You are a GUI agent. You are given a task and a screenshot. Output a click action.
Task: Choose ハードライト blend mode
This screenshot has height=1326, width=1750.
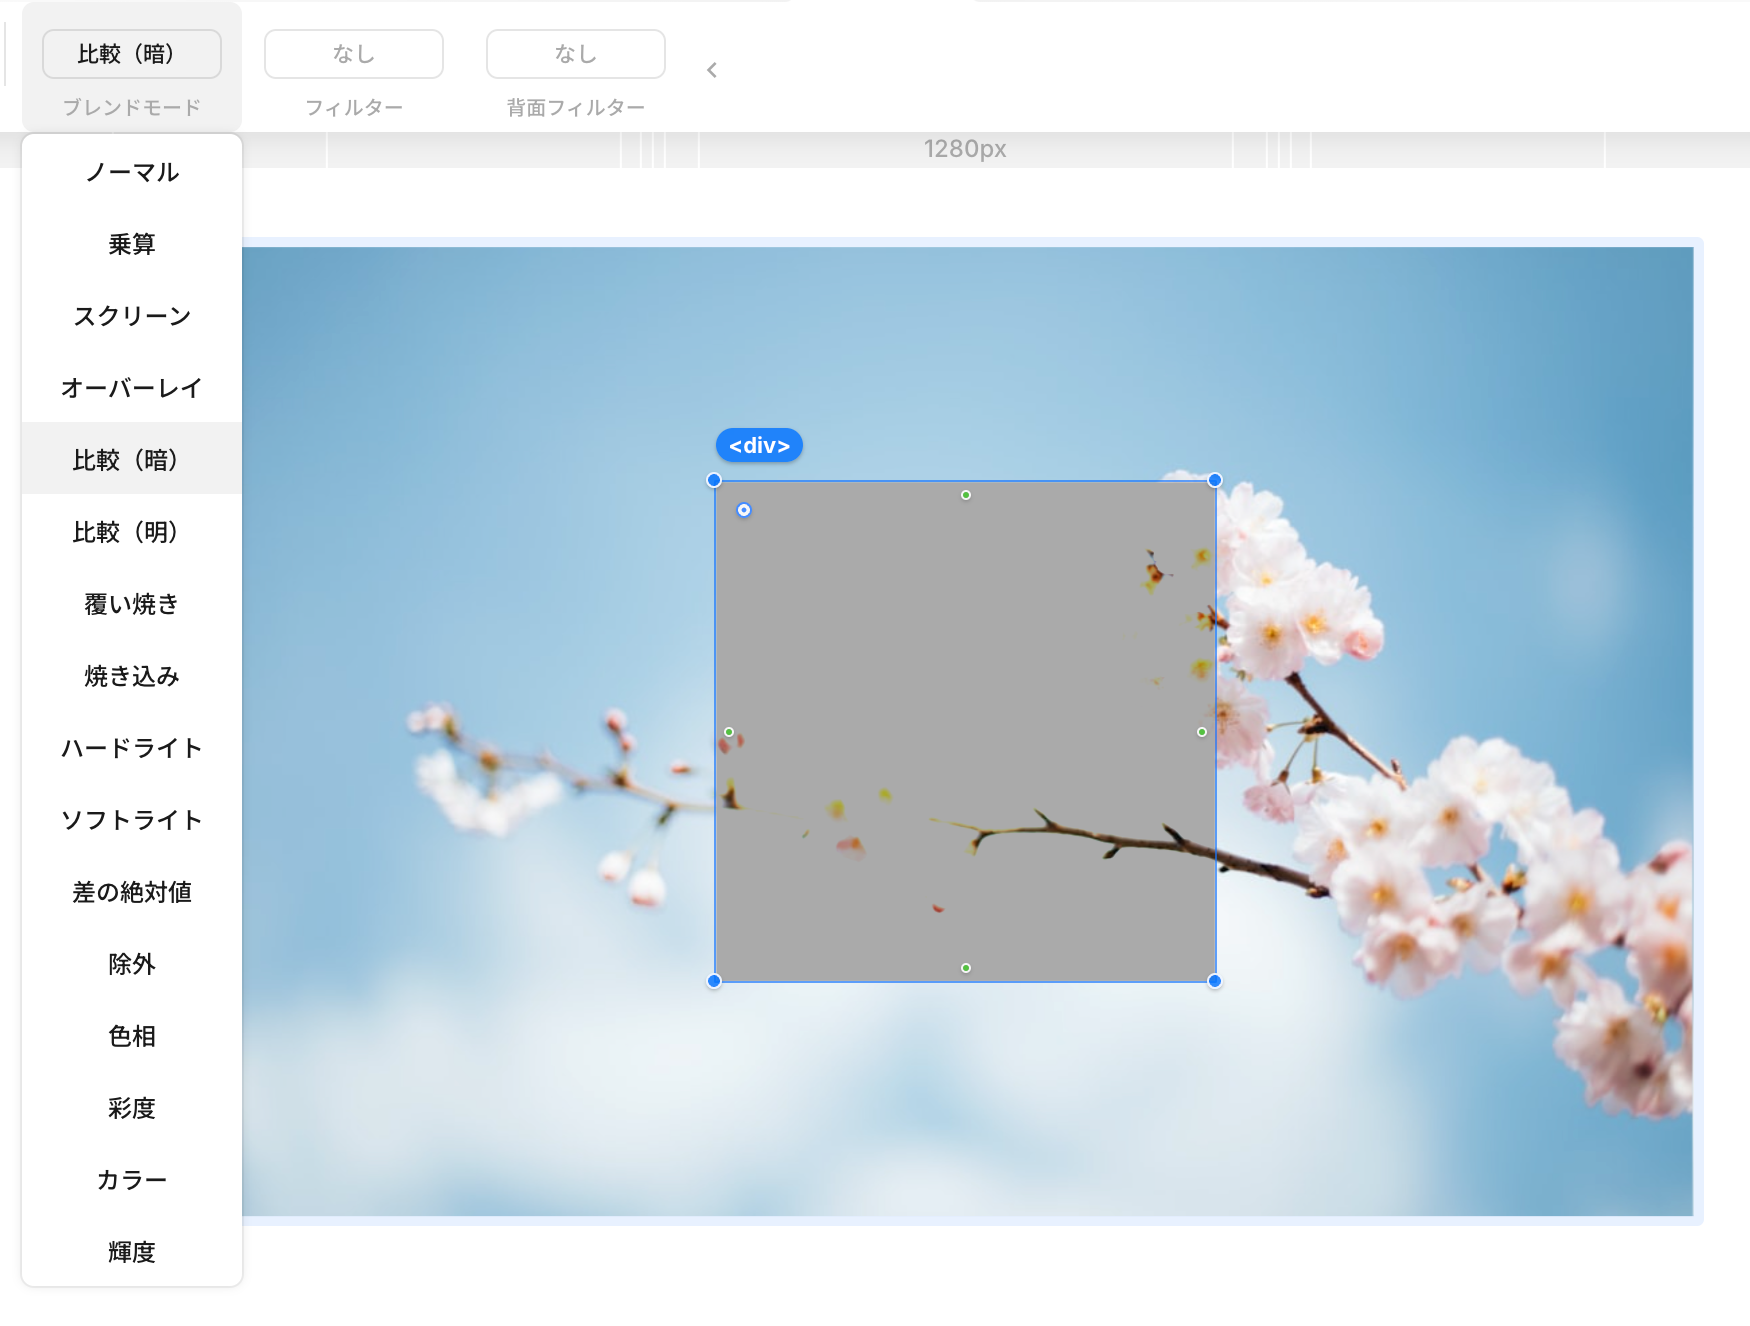(x=132, y=748)
